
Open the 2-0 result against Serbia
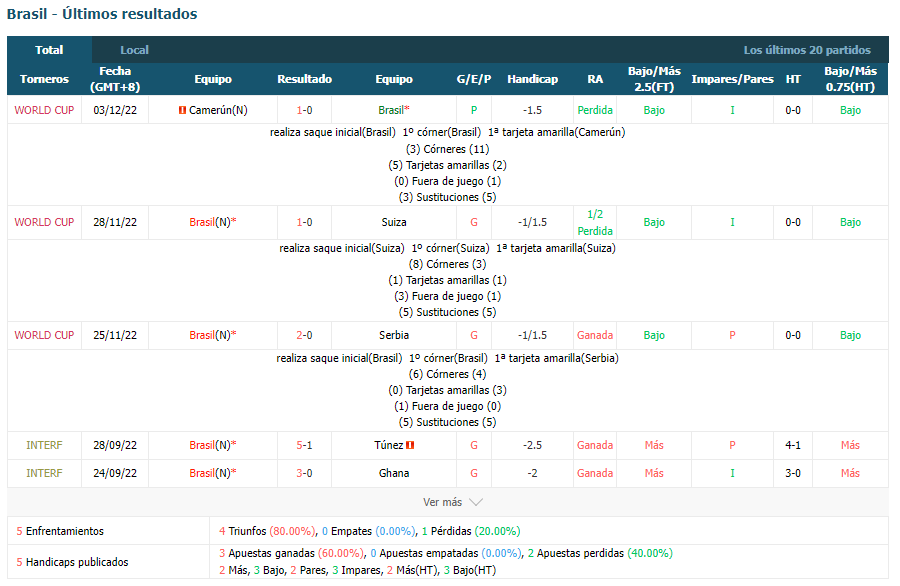pyautogui.click(x=304, y=335)
